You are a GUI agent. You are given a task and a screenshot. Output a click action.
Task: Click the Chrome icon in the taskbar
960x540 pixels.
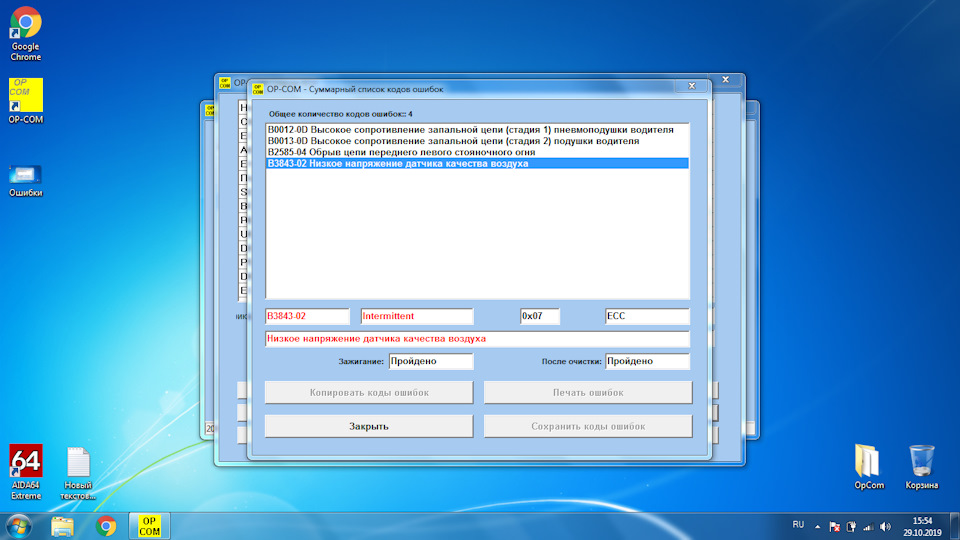[106, 525]
